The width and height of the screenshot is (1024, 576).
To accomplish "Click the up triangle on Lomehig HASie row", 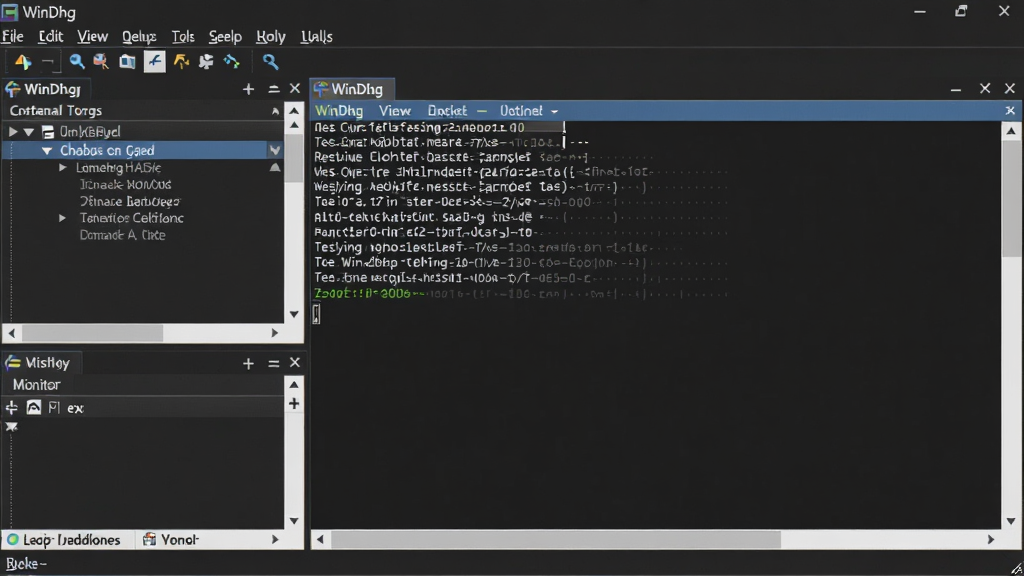I will pos(275,167).
